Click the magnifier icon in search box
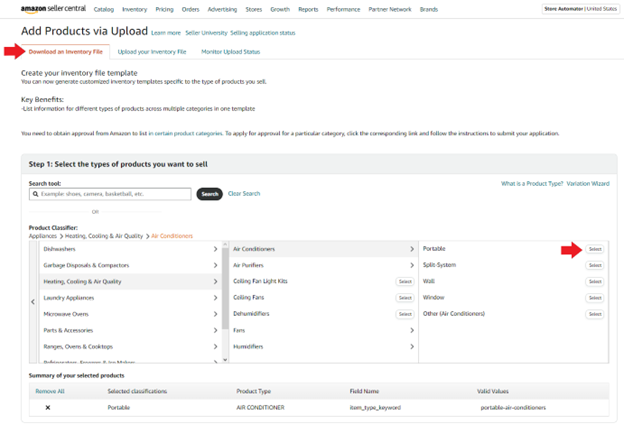Image resolution: width=624 pixels, height=424 pixels. 36,194
